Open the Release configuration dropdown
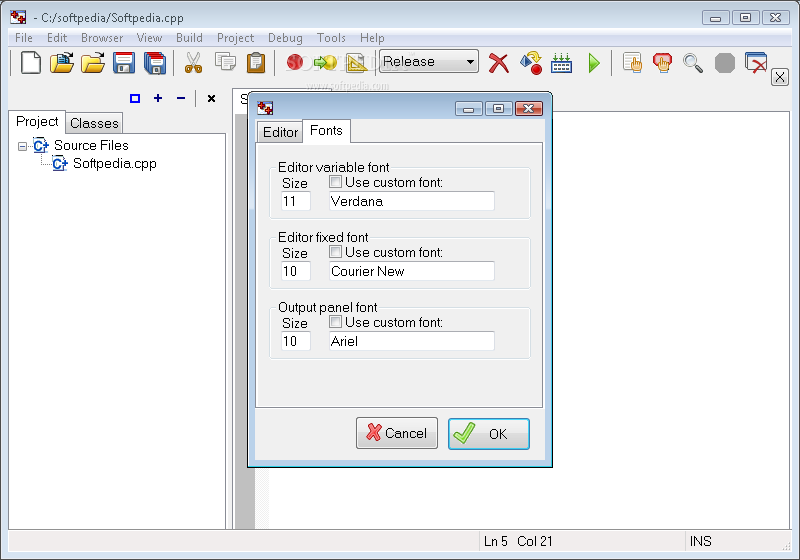800x560 pixels. 429,62
